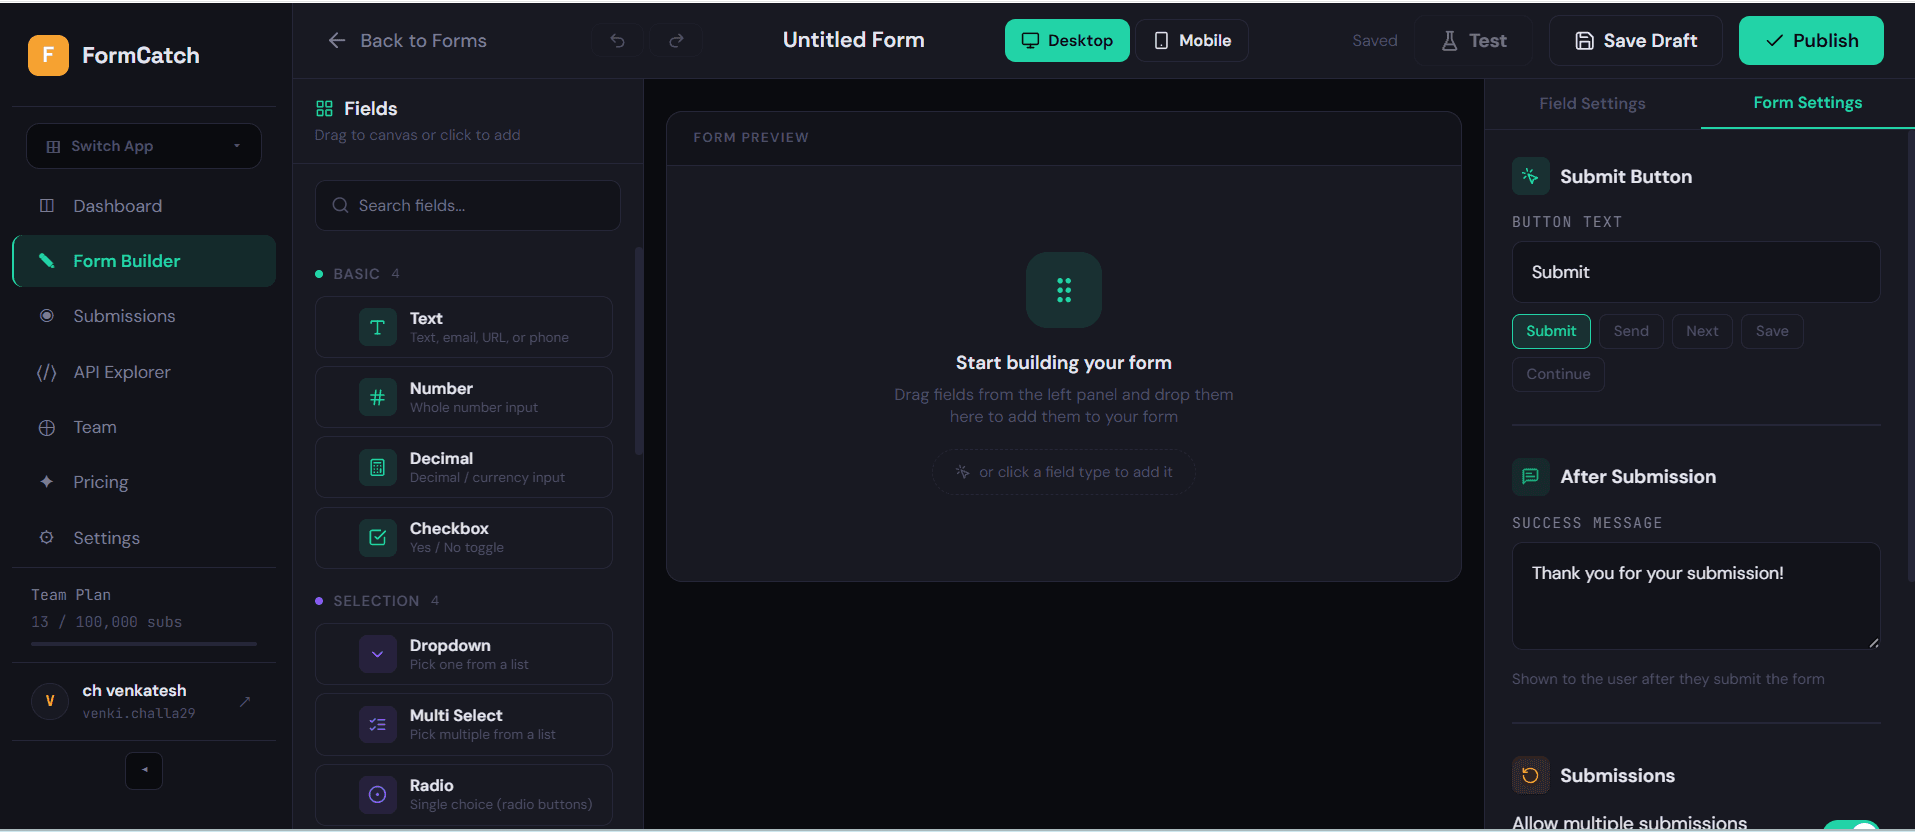Click the 'Team Plan' label
This screenshot has width=1915, height=832.
71,595
